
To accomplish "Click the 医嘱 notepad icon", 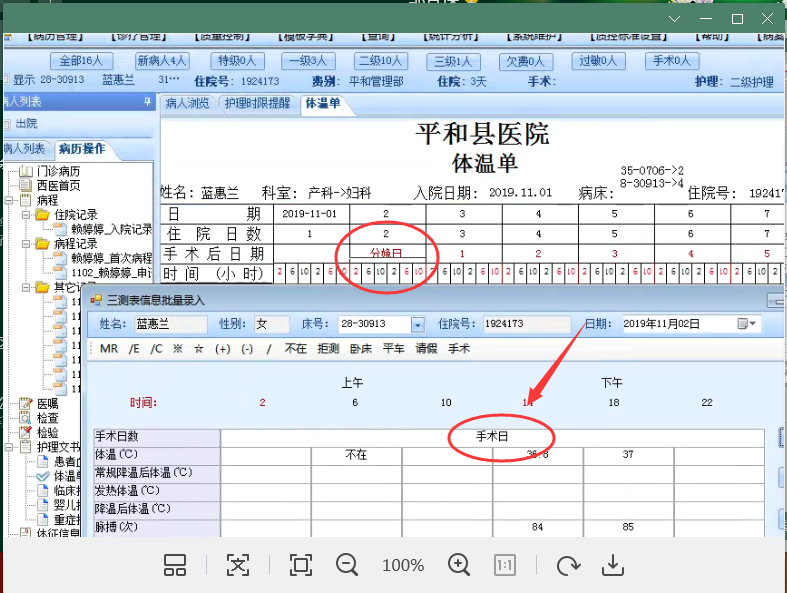I will [x=26, y=404].
